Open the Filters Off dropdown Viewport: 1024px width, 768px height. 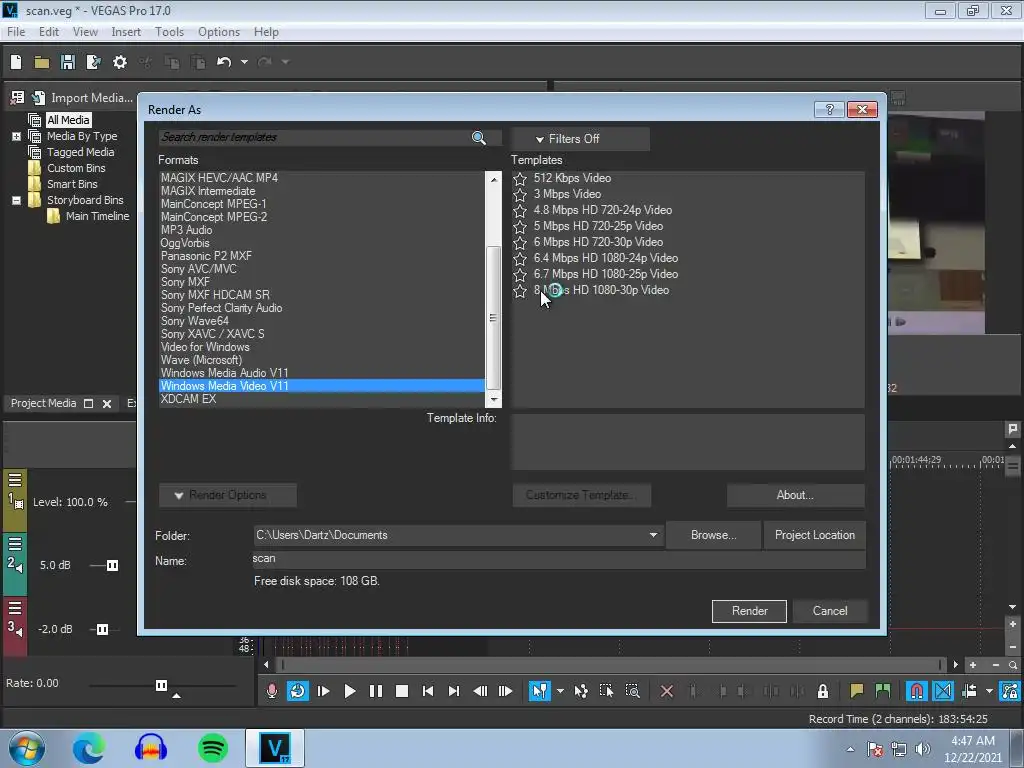click(580, 139)
